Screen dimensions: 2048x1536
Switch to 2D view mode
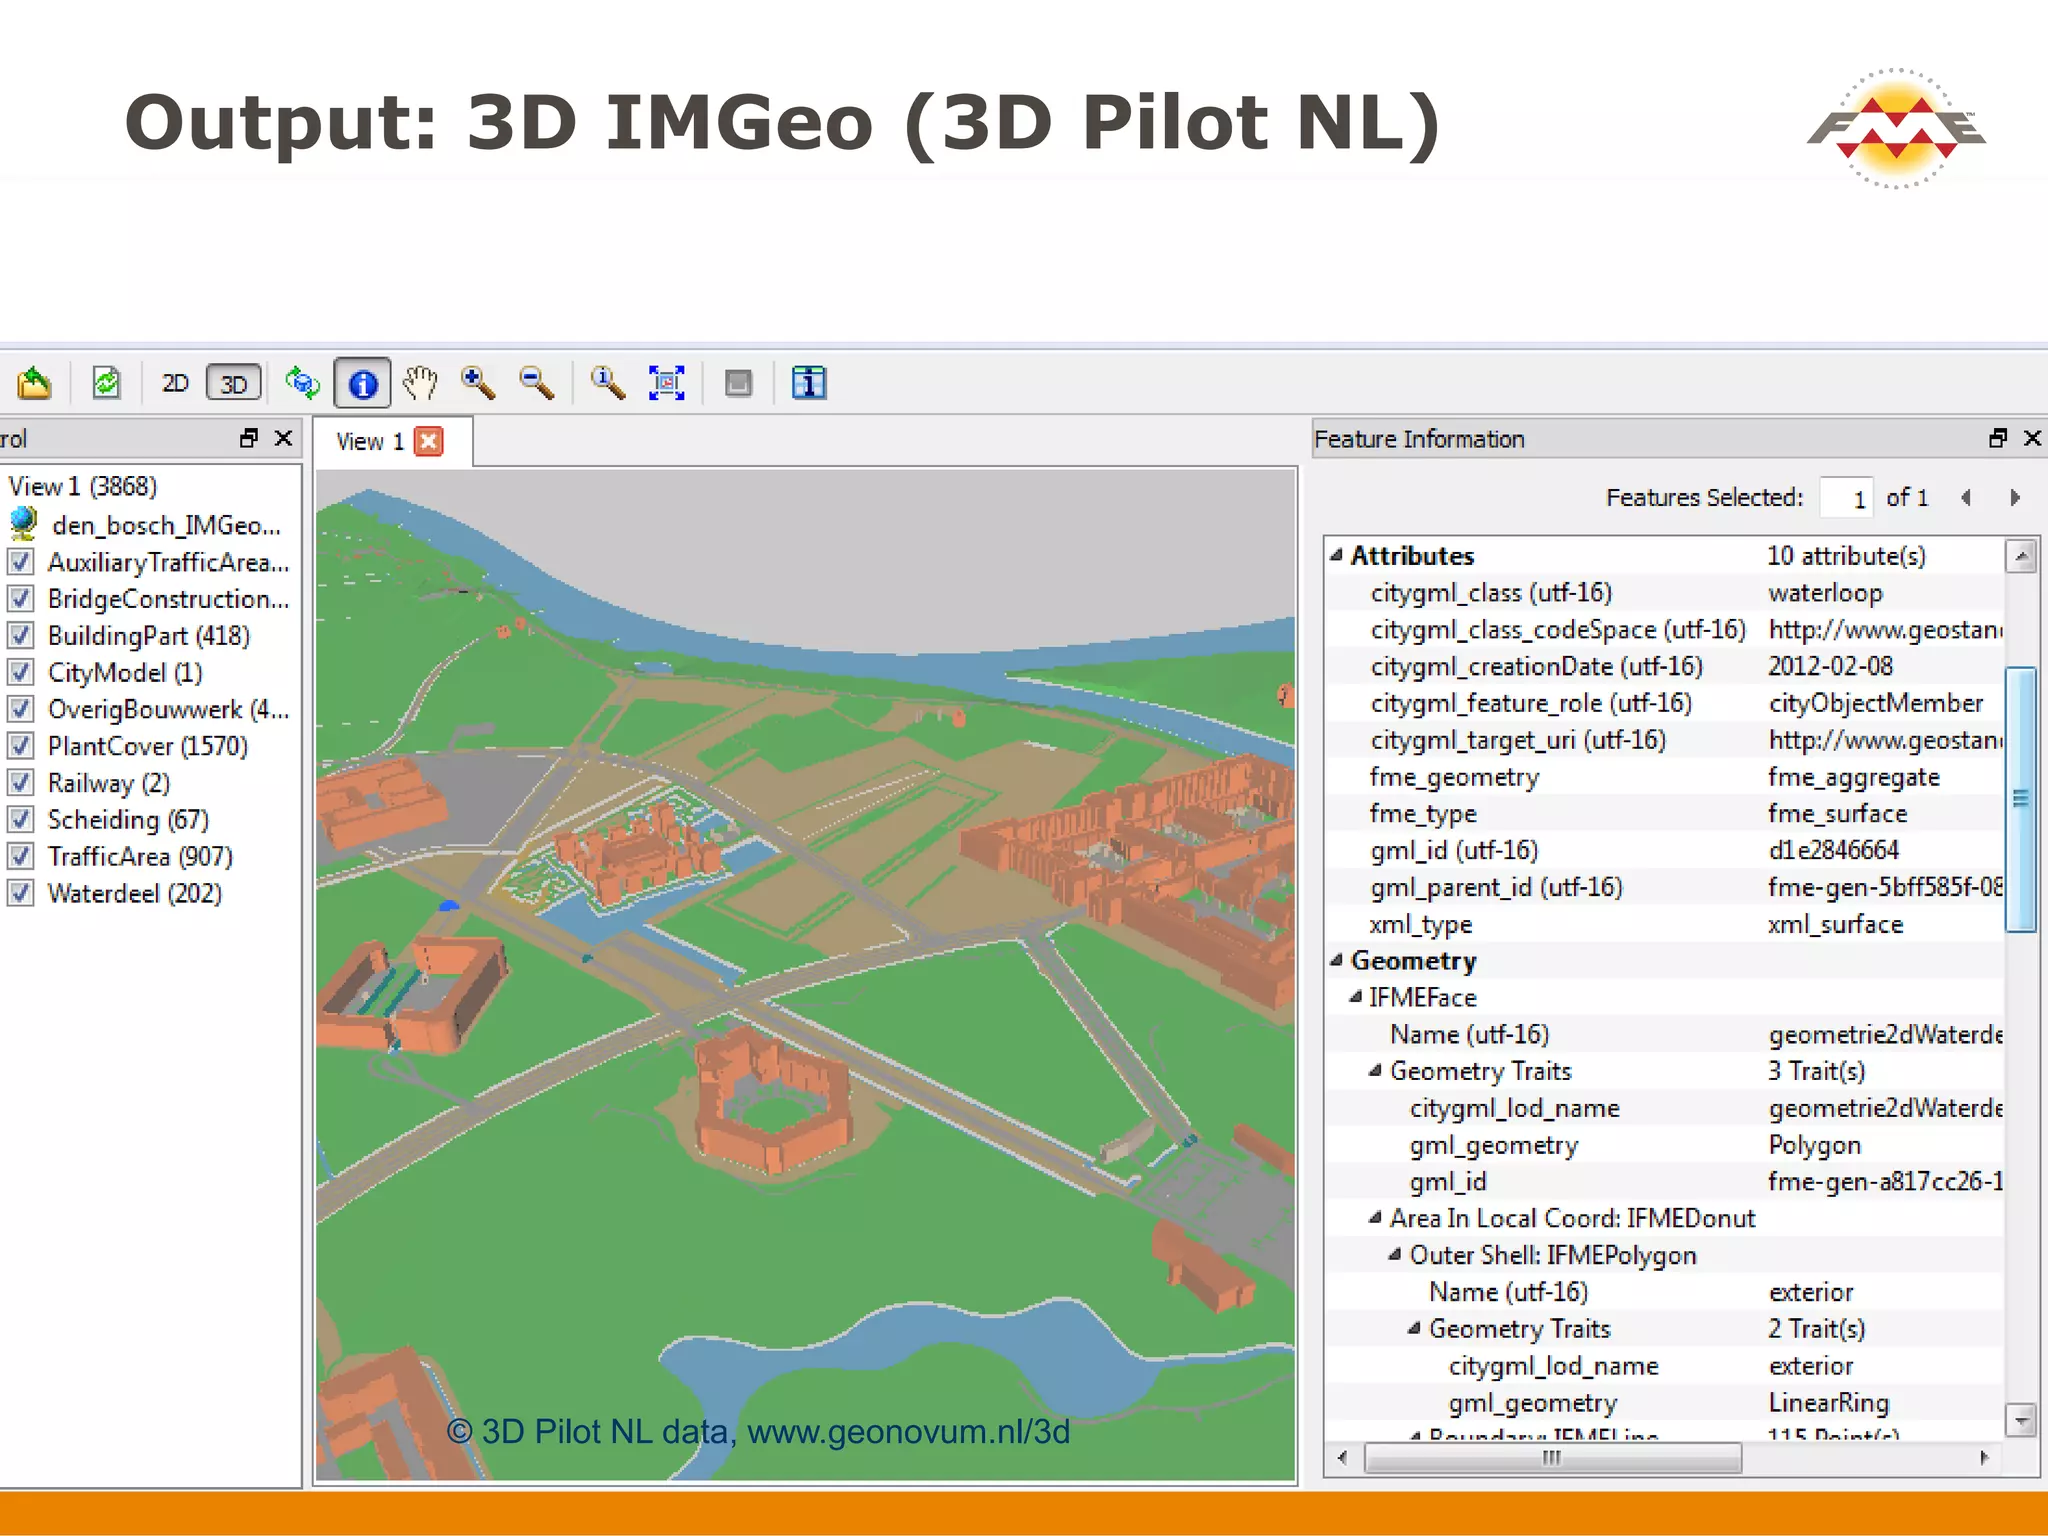coord(175,383)
